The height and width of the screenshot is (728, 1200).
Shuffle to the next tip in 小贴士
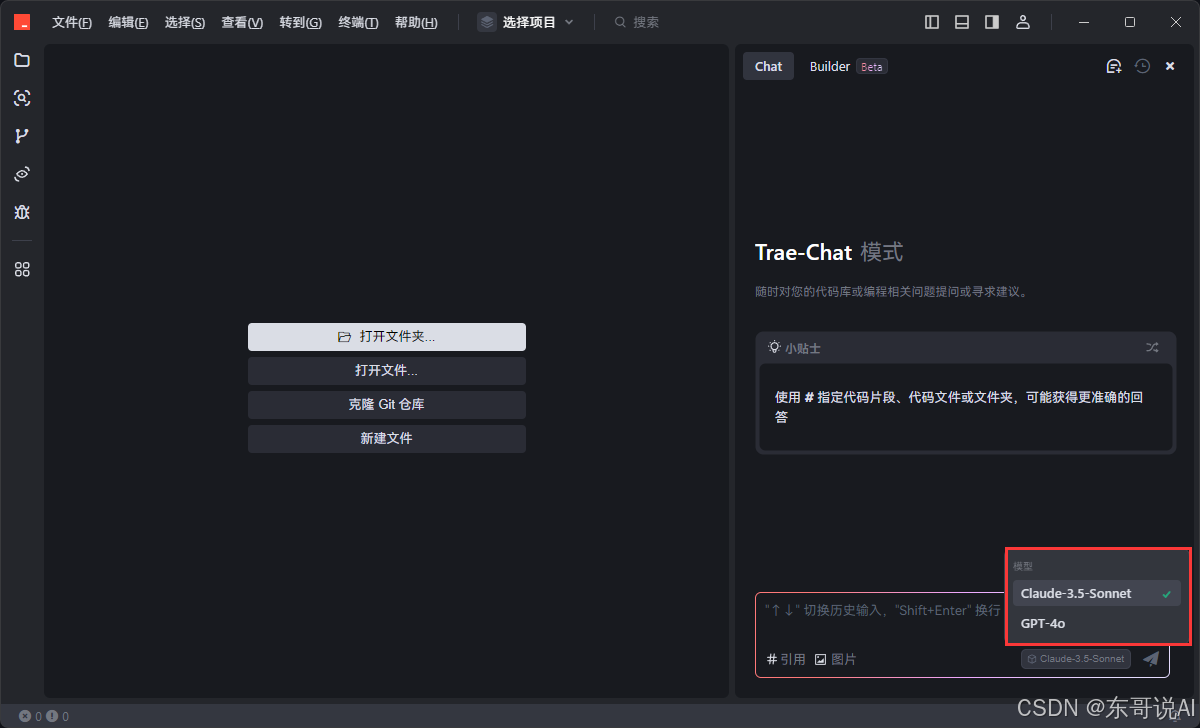[1152, 348]
